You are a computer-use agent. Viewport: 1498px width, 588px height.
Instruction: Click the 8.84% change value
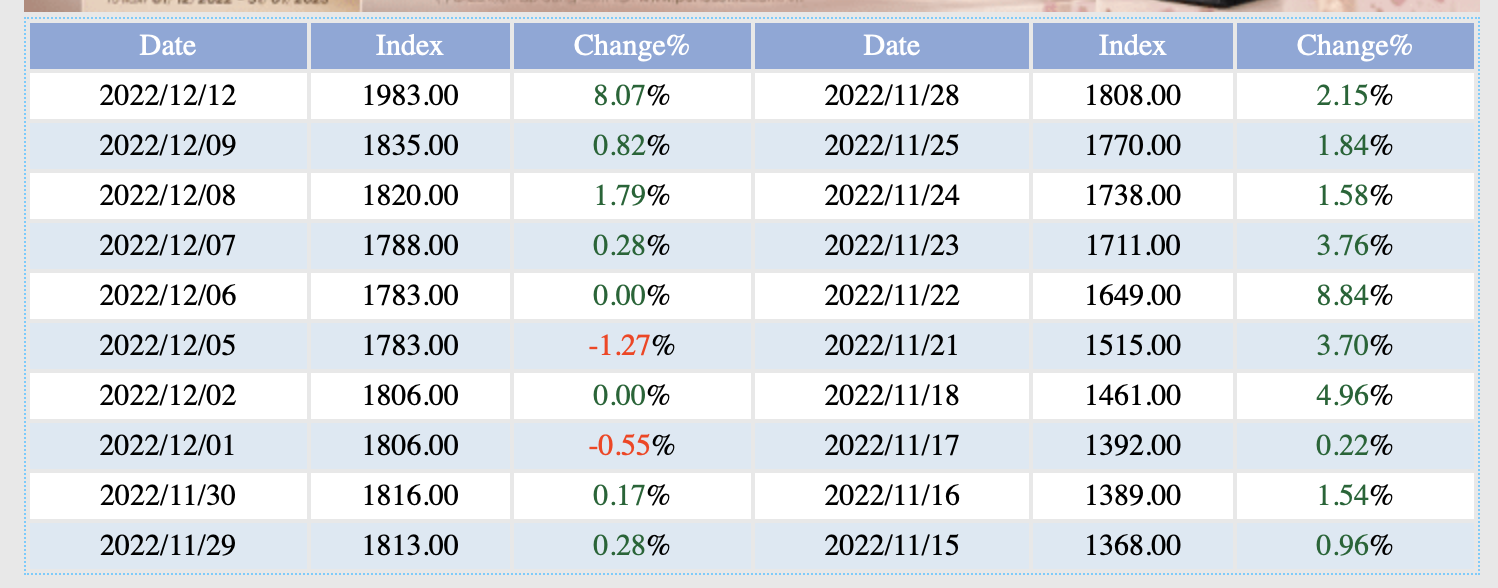(1355, 296)
